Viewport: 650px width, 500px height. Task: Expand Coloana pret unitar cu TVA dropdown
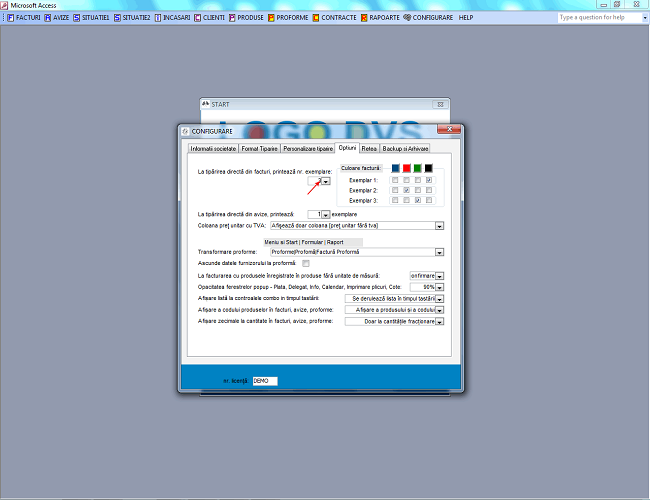coord(439,226)
